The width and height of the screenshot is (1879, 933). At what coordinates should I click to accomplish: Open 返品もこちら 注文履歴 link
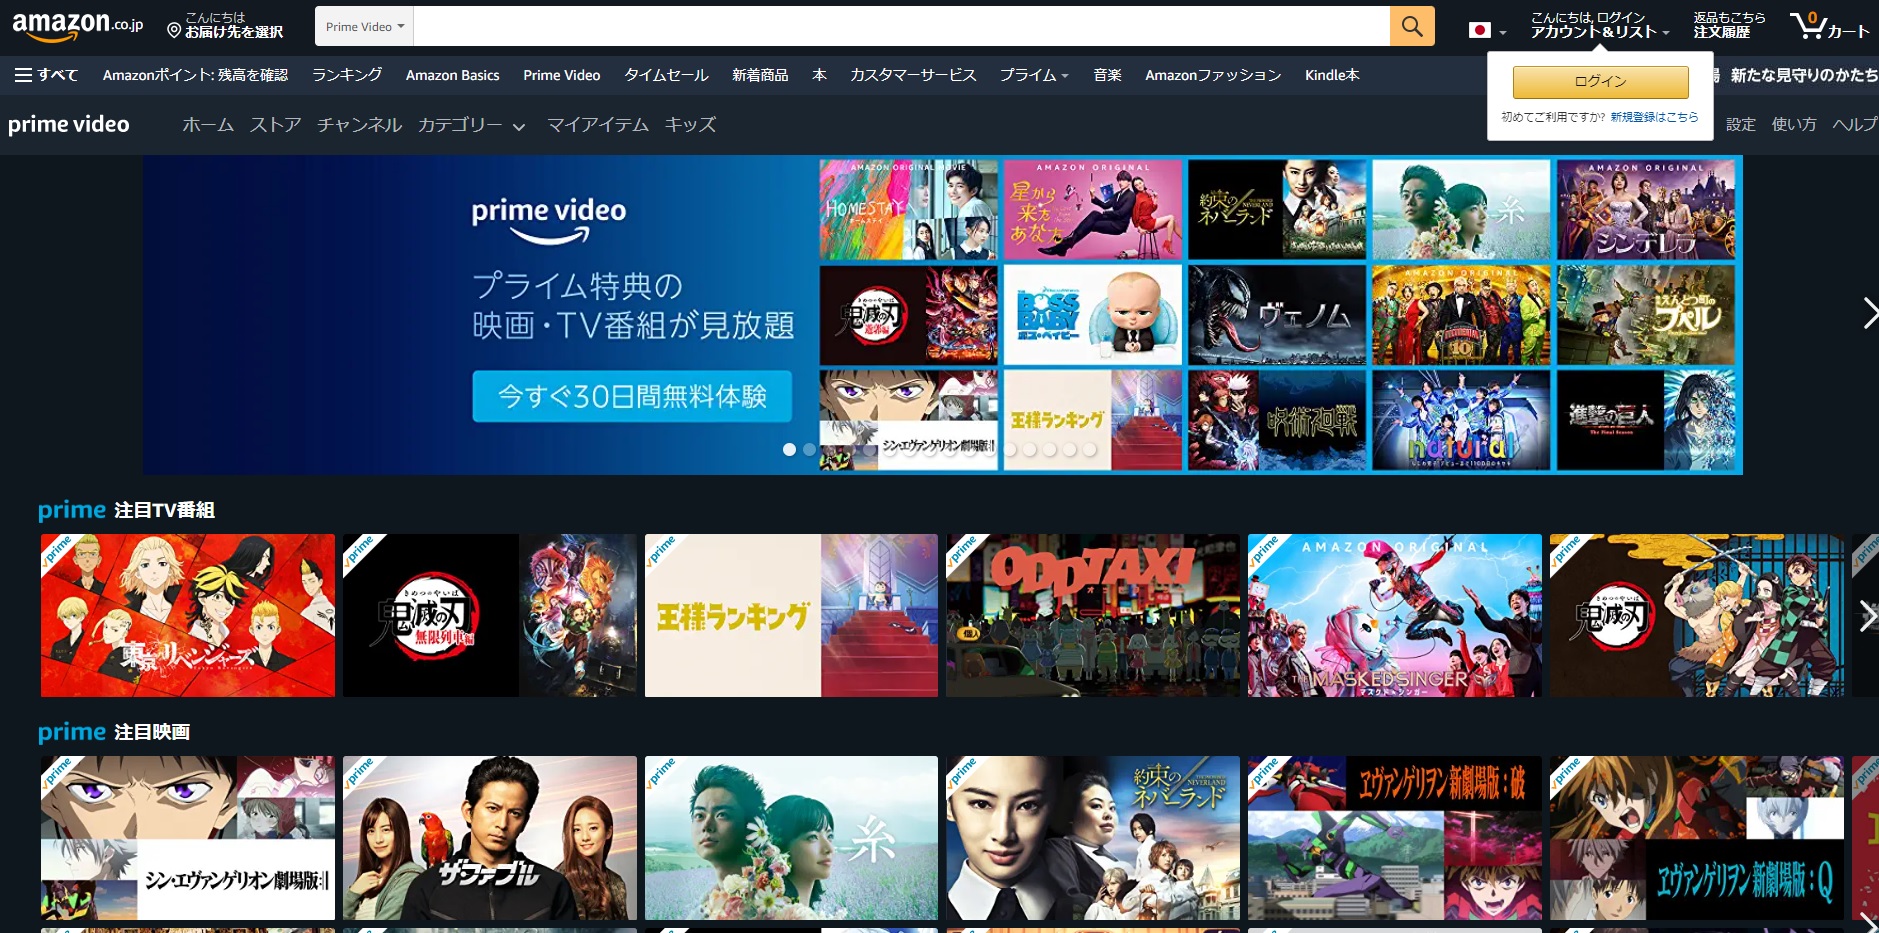tap(1729, 26)
